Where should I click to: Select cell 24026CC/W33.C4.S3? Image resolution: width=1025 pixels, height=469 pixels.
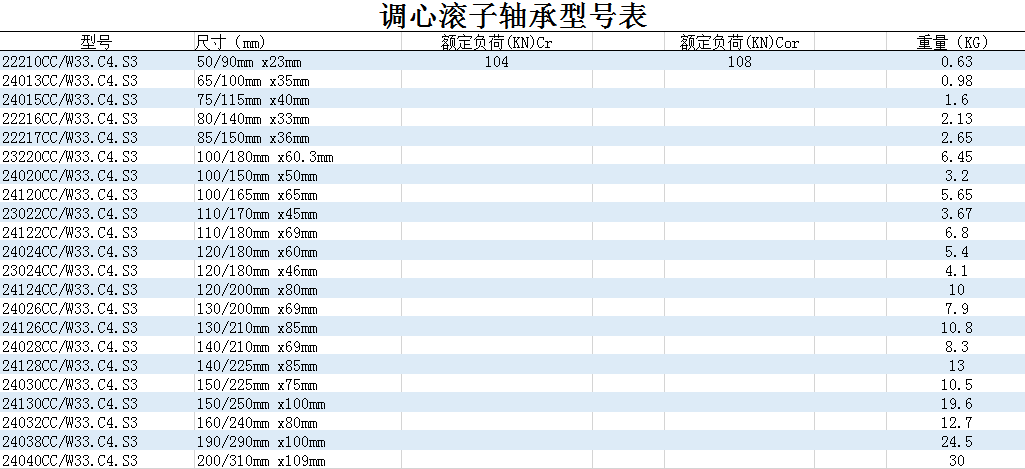(x=70, y=309)
